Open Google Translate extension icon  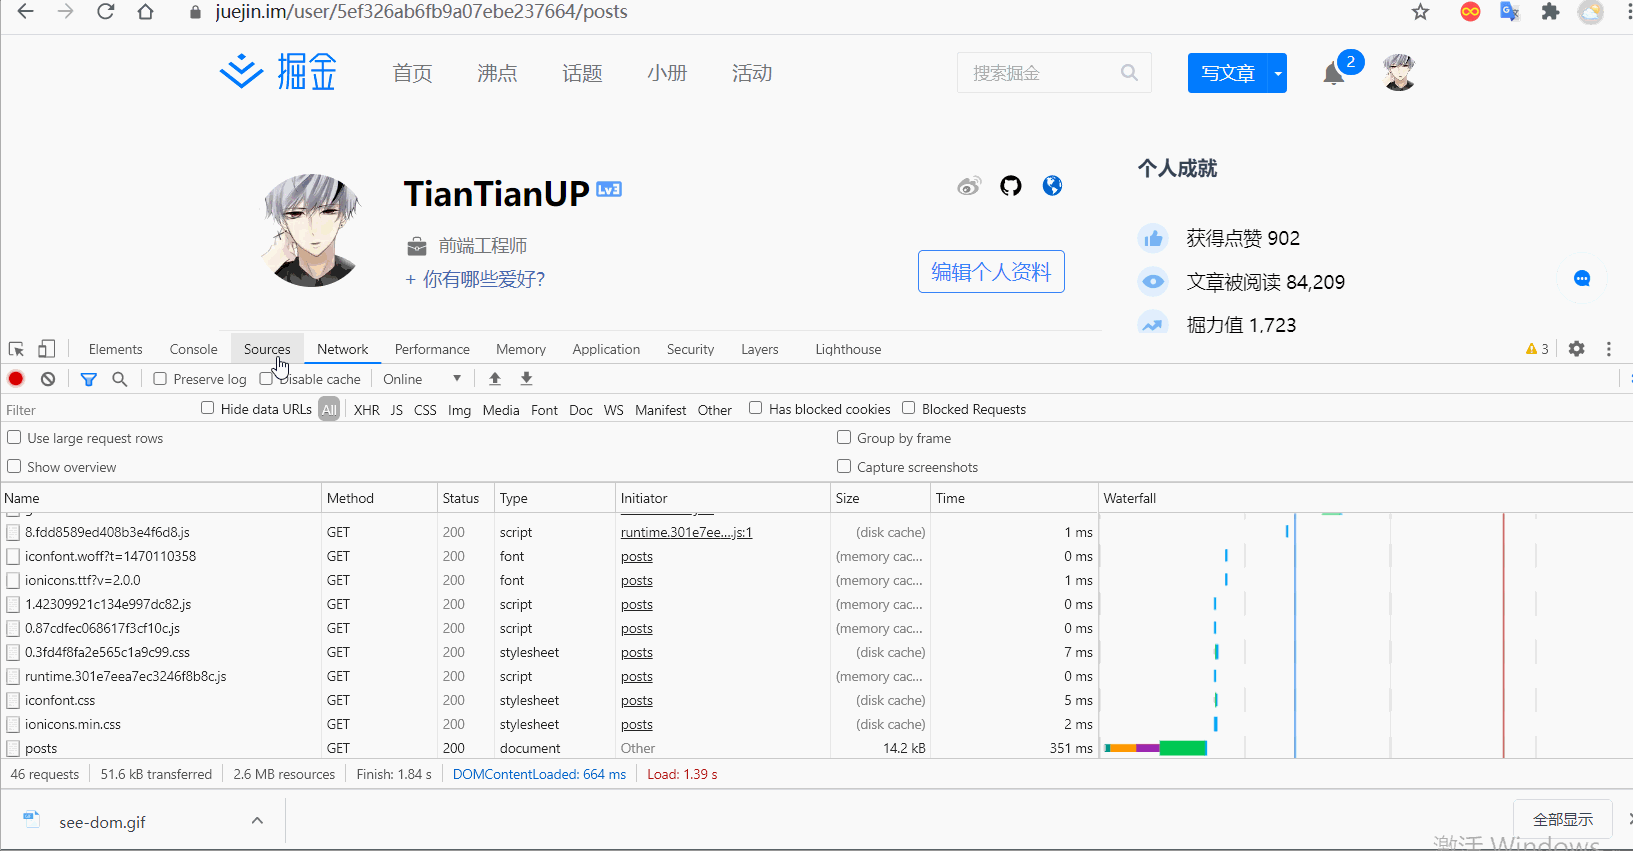1510,12
